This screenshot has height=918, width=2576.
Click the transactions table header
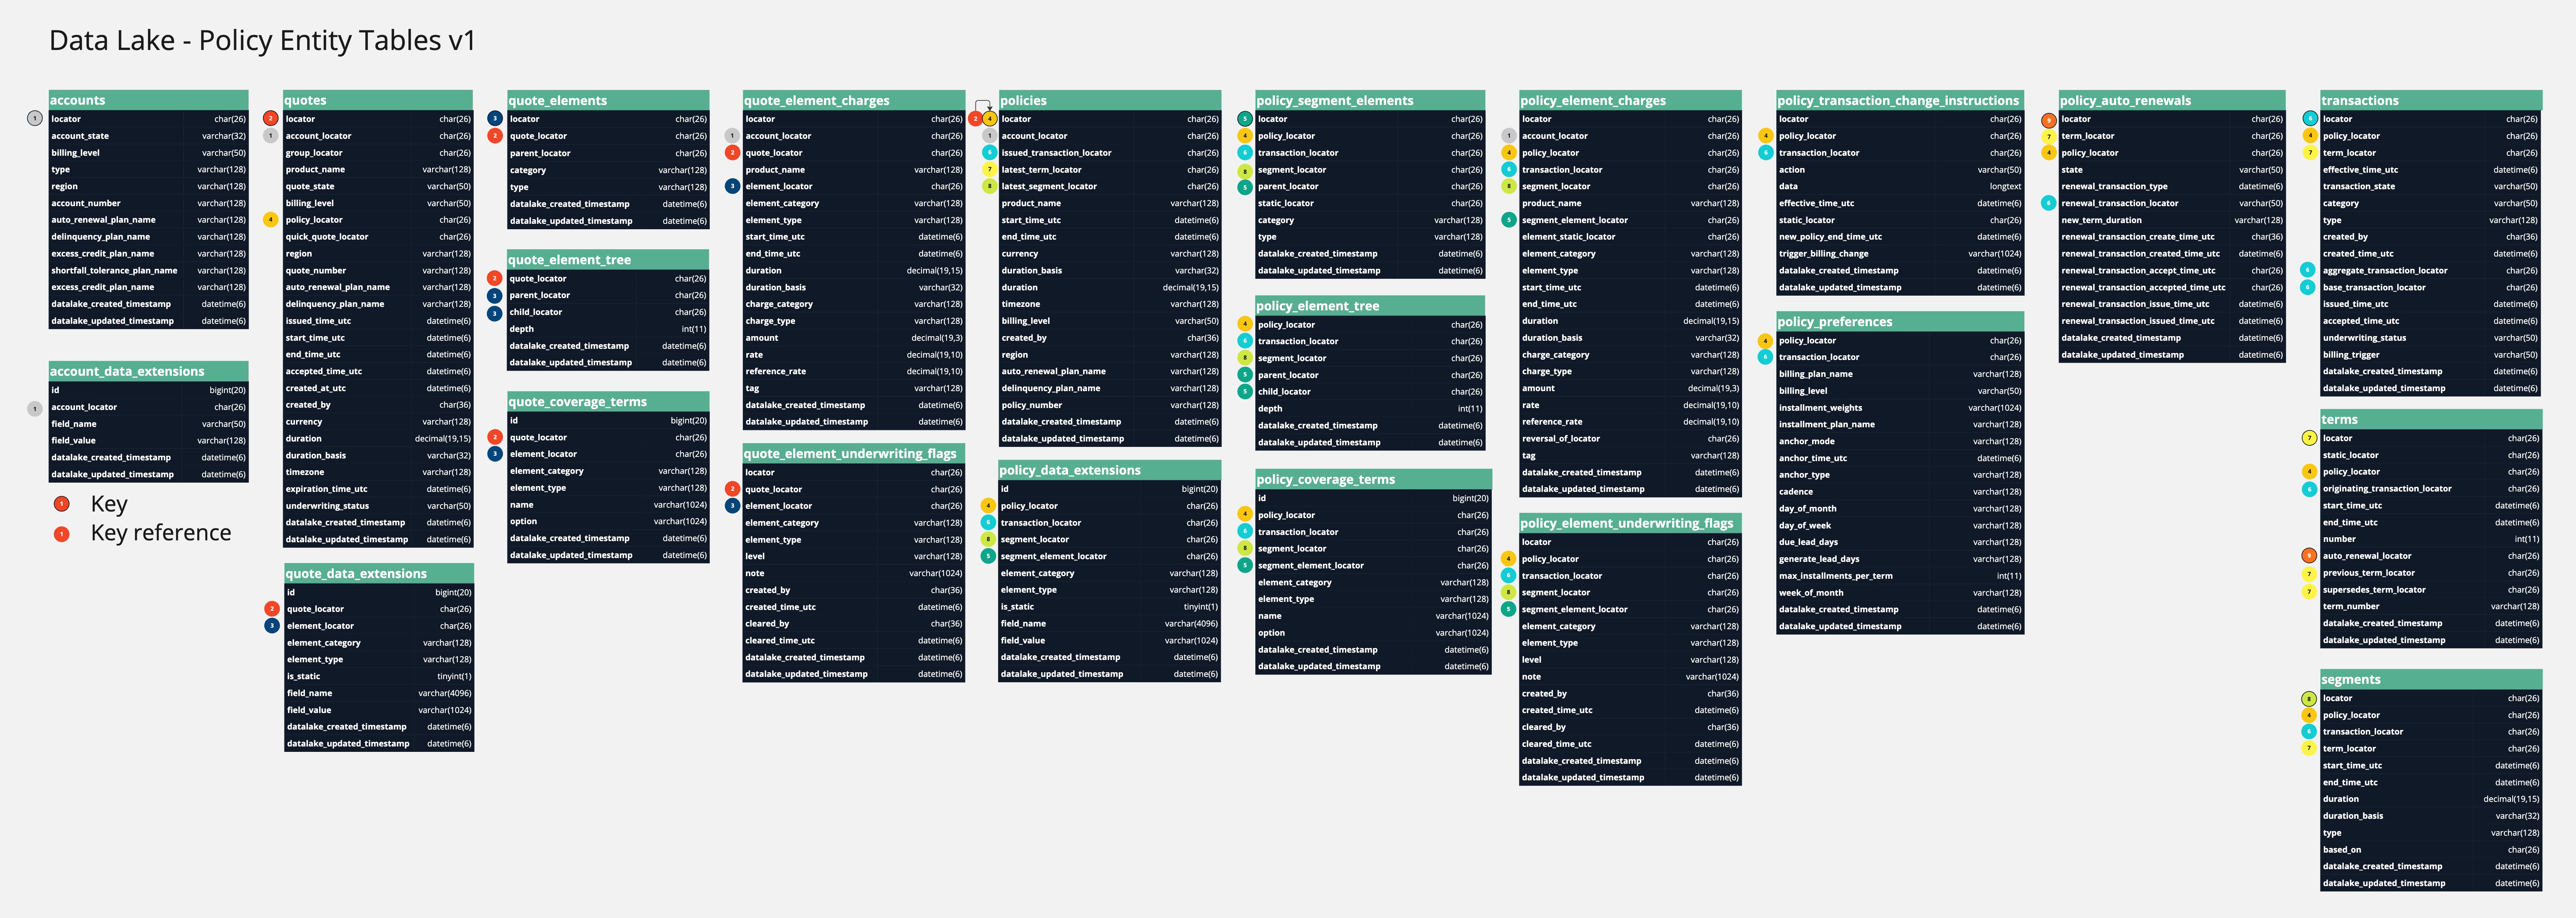point(2431,100)
